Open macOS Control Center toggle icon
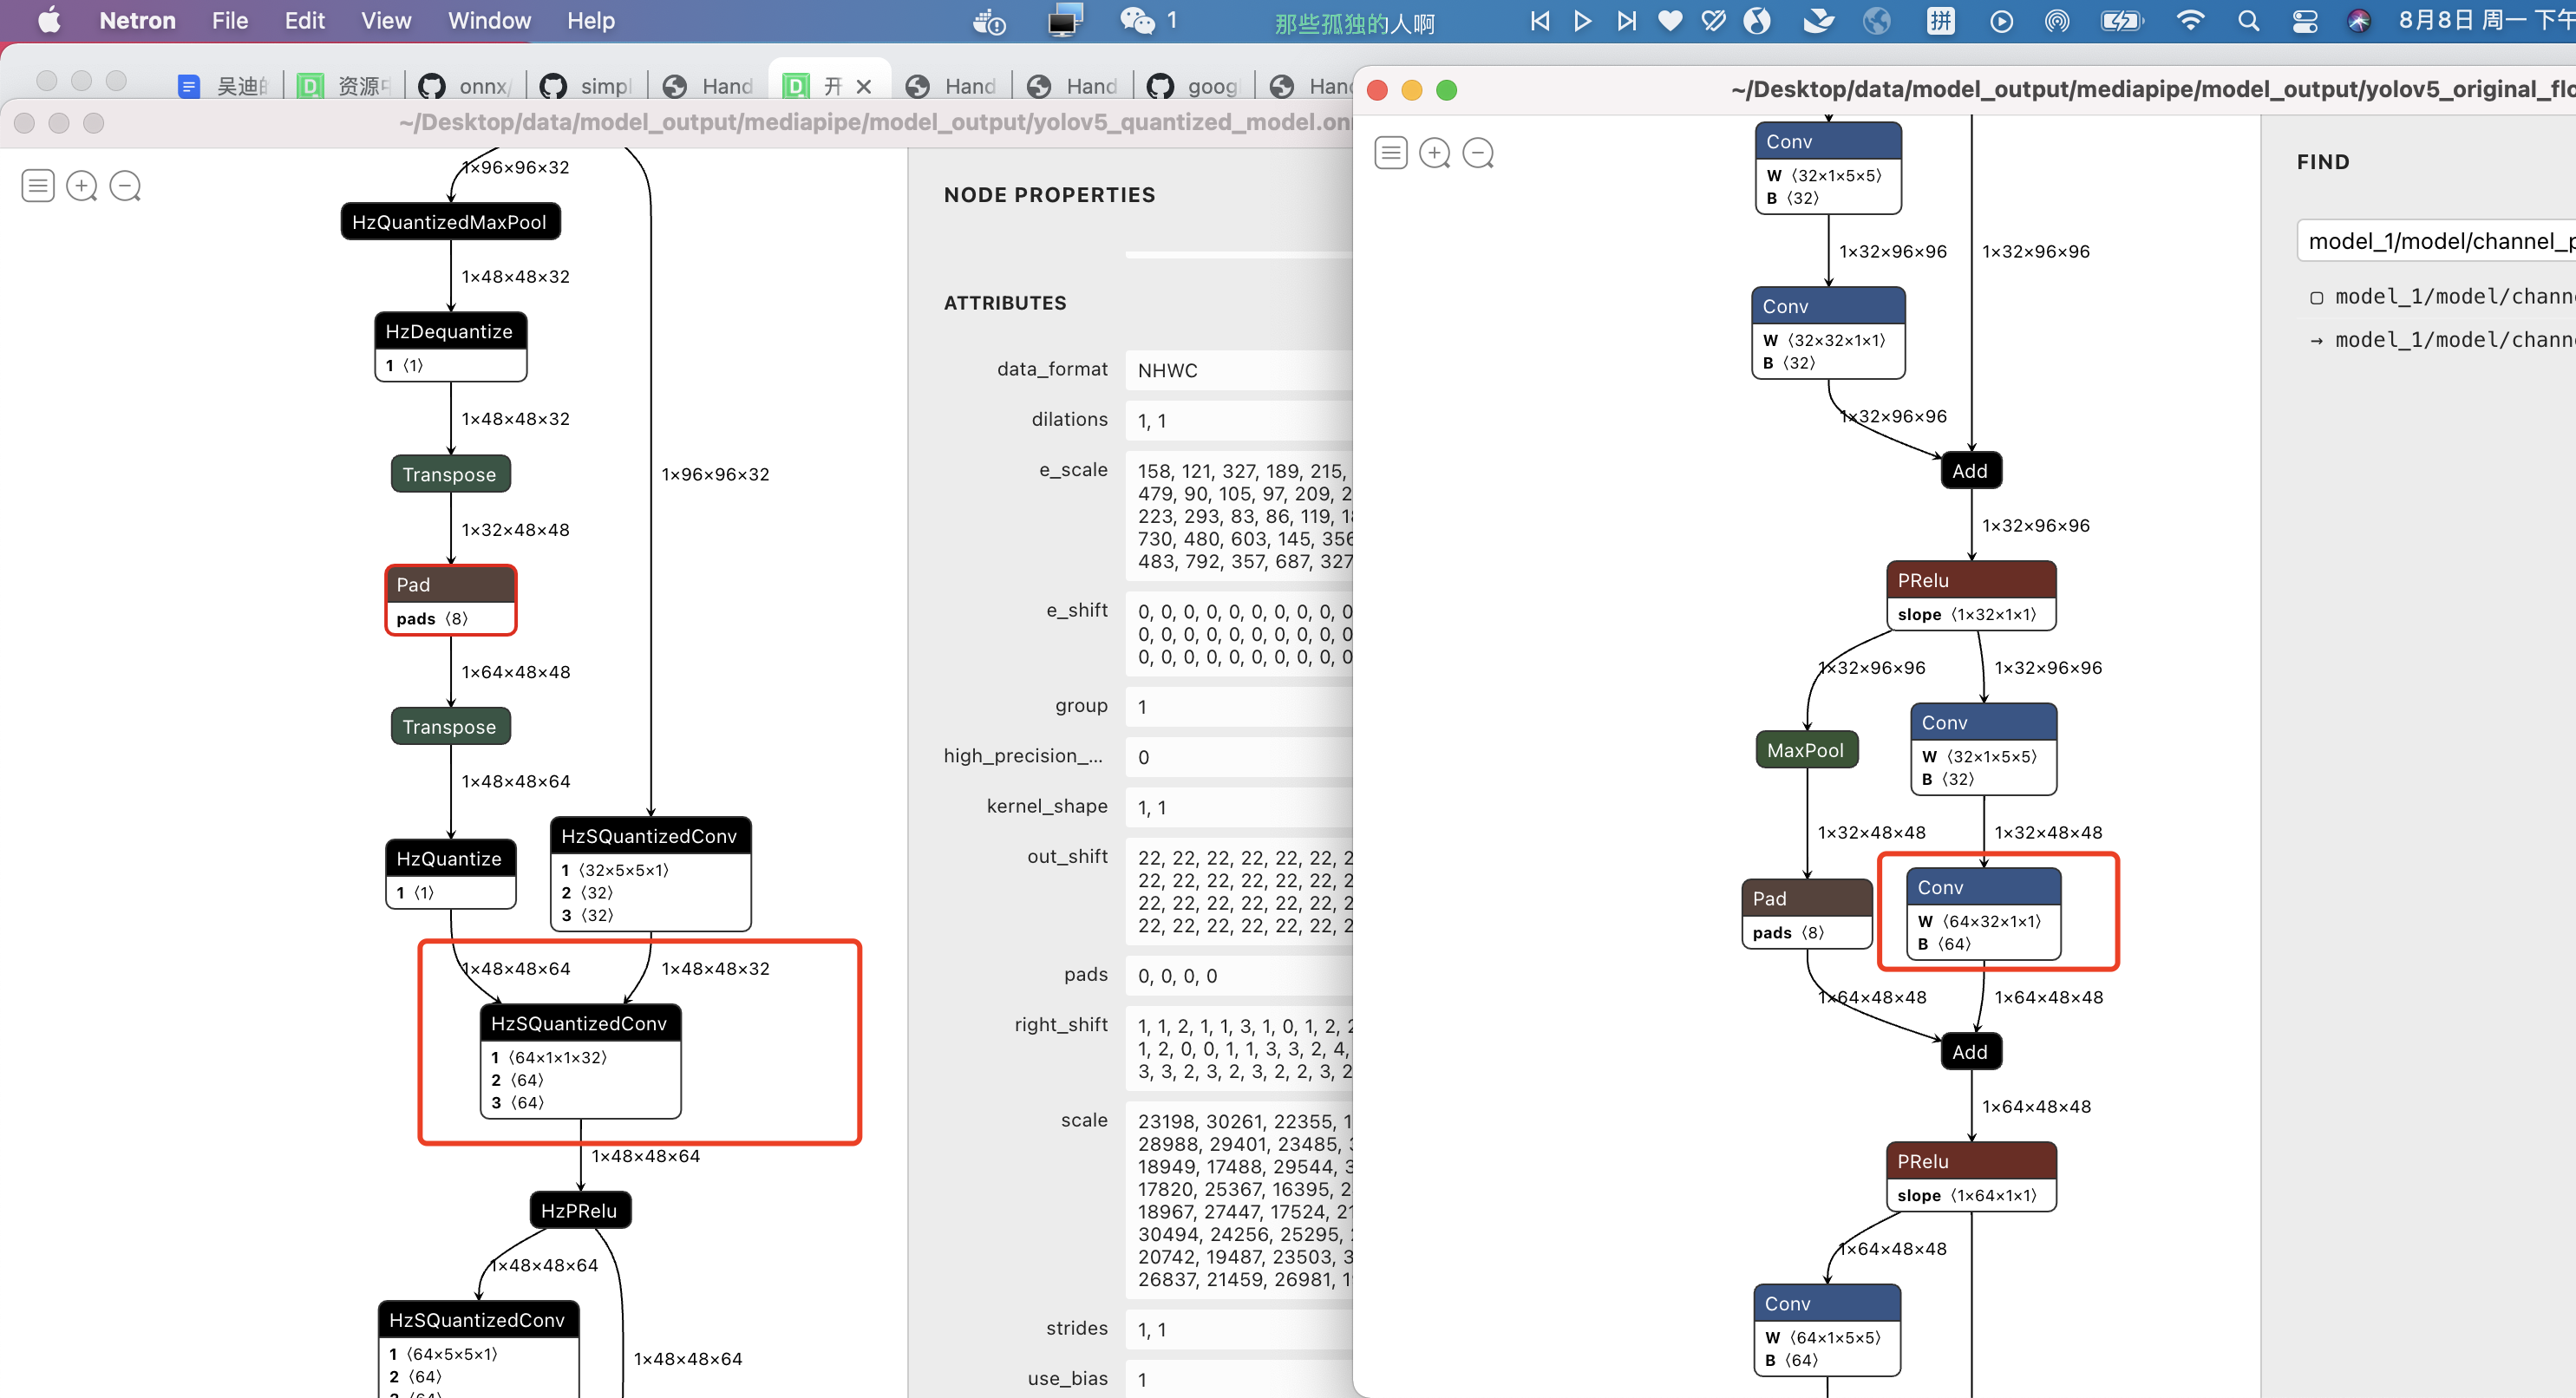2576x1398 pixels. (x=2304, y=21)
